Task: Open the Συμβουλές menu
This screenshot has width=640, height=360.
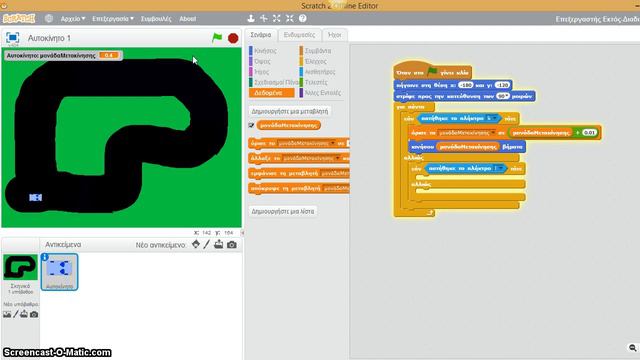Action: [x=156, y=19]
